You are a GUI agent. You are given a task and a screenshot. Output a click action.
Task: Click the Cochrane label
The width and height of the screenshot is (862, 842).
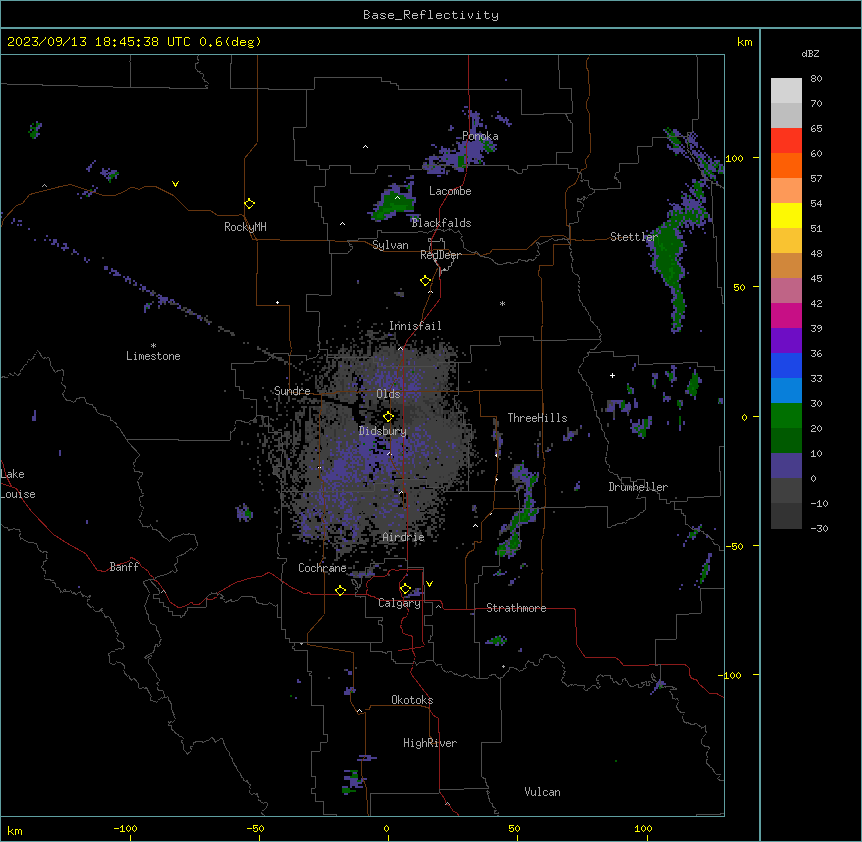(322, 568)
